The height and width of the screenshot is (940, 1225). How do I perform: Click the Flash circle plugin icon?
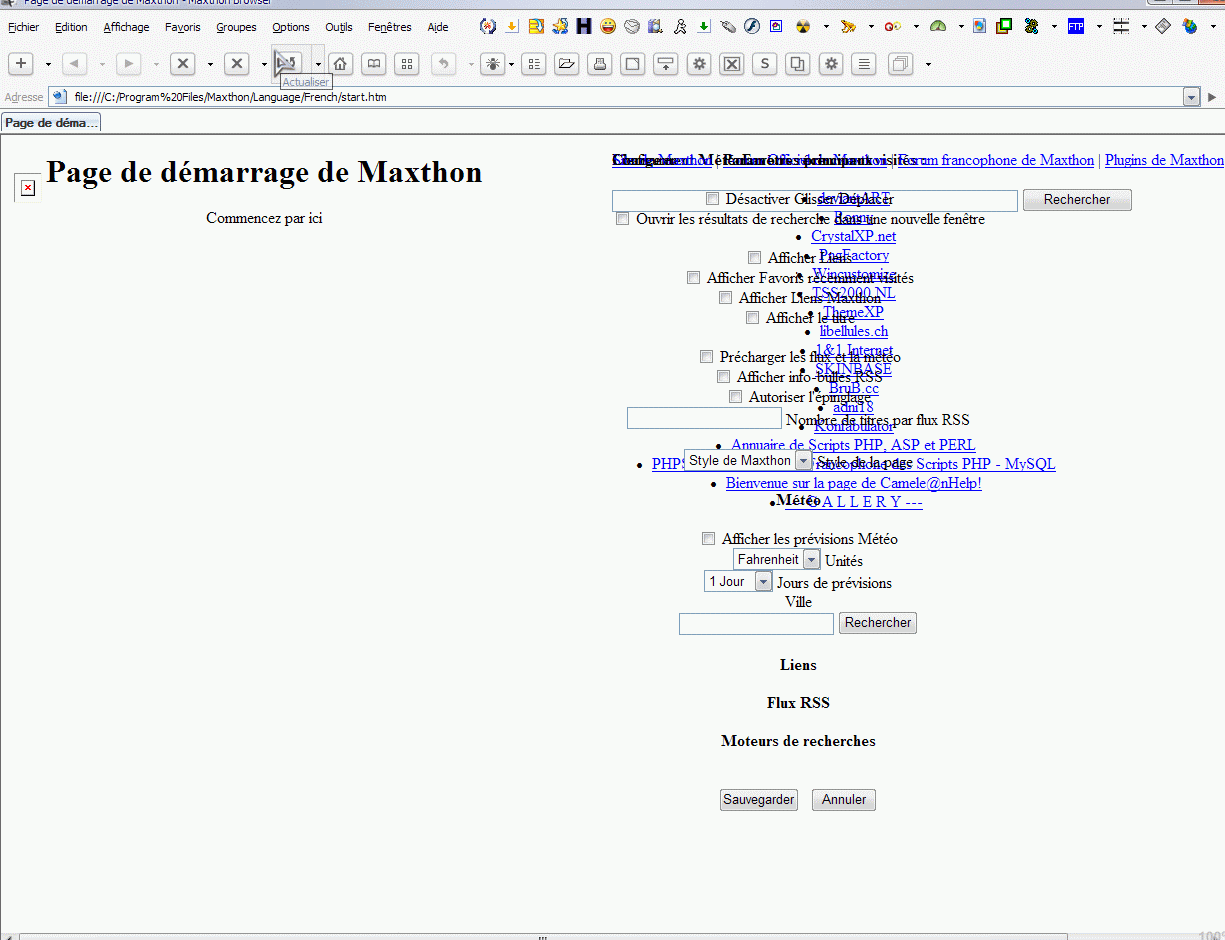(752, 27)
